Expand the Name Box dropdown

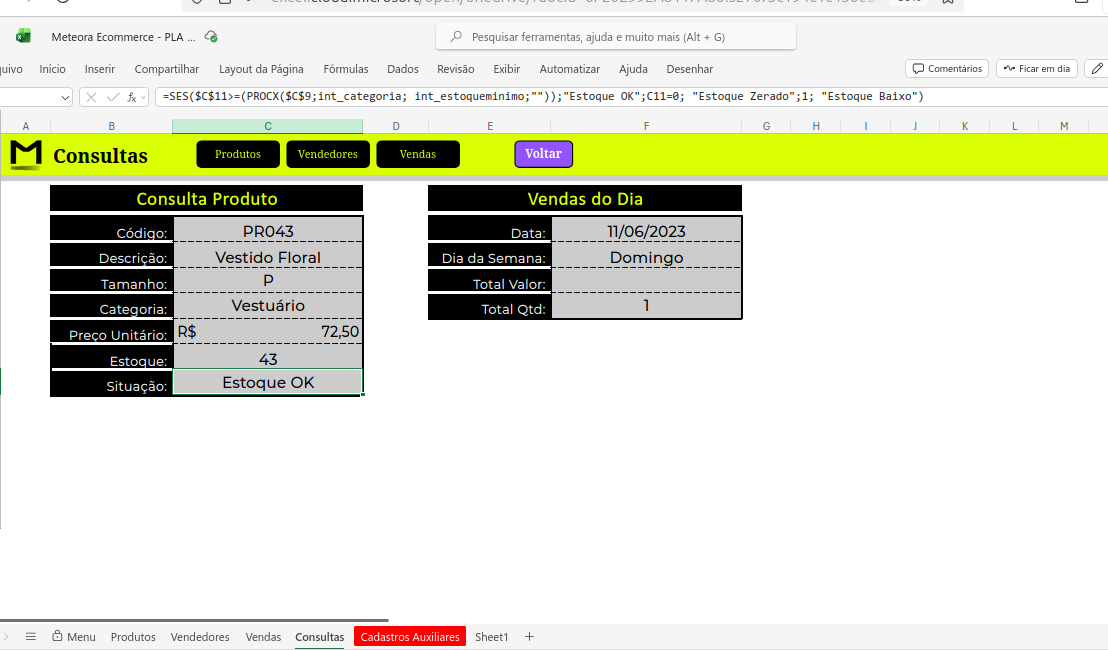[x=65, y=98]
